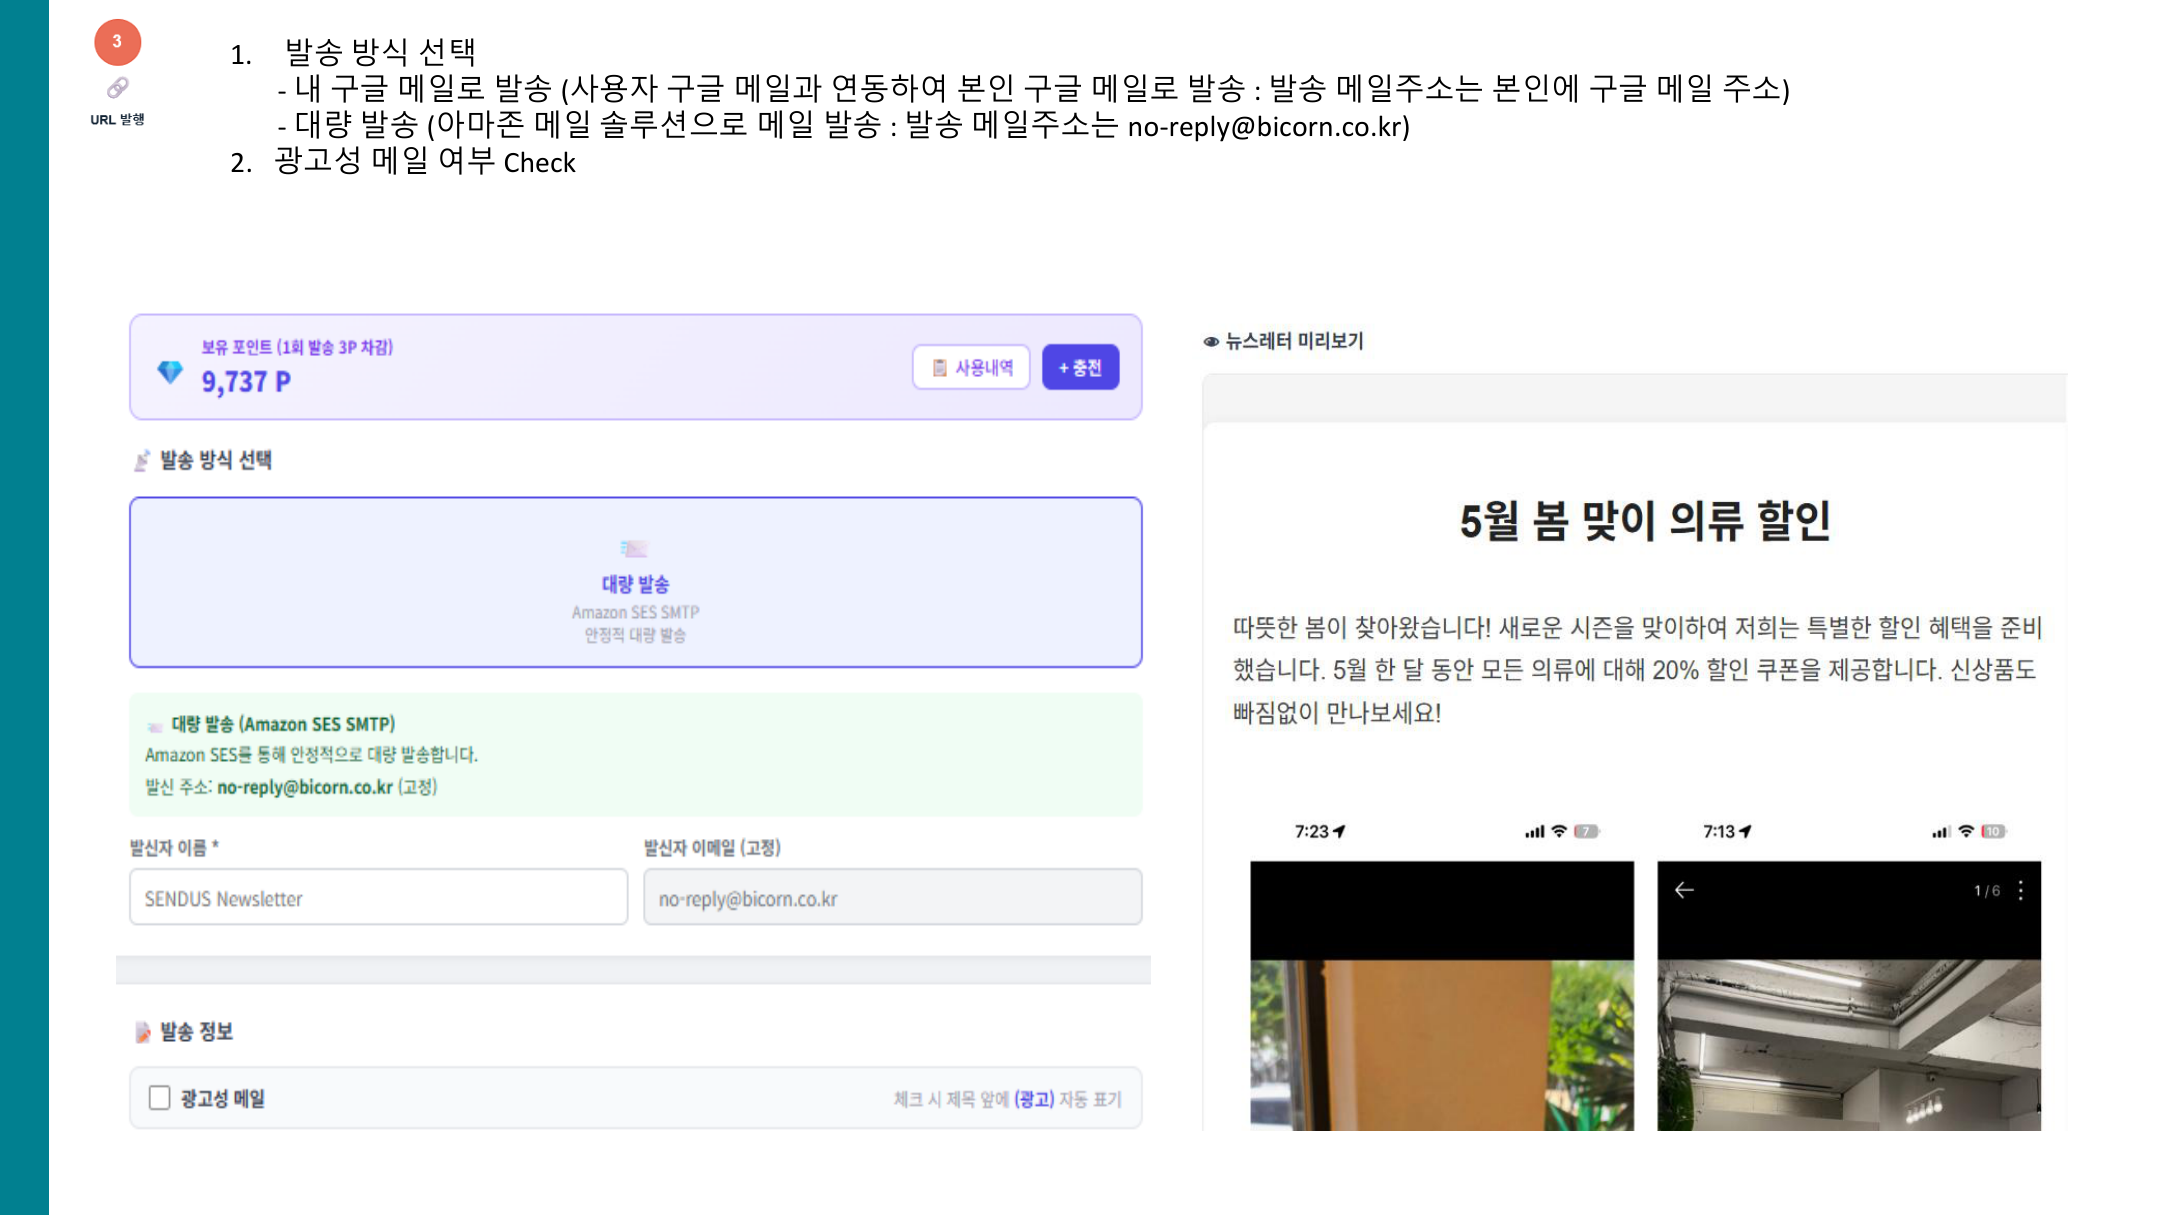This screenshot has height=1215, width=2160.
Task: Click the memo icon beside 발송 정보
Action: tap(142, 1032)
